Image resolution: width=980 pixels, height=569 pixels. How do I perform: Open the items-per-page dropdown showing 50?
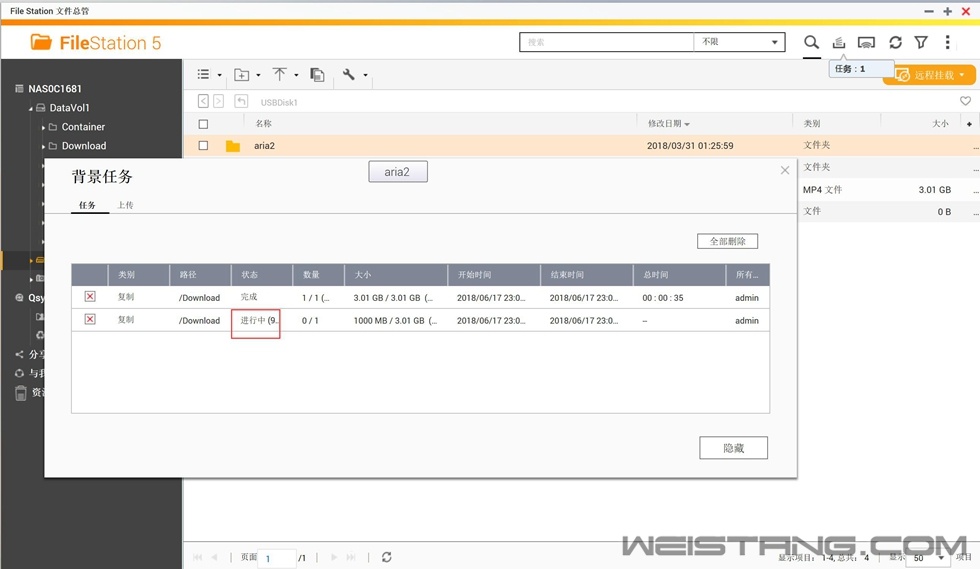point(929,557)
